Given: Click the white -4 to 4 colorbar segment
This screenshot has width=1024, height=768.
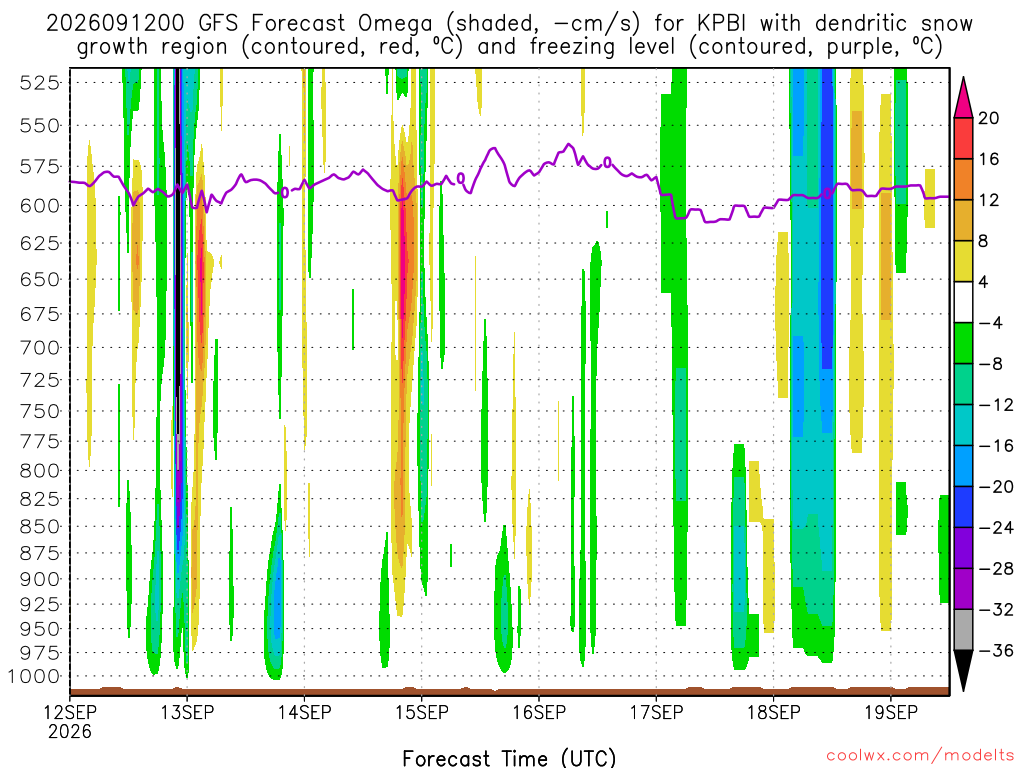Looking at the screenshot, I should point(963,302).
